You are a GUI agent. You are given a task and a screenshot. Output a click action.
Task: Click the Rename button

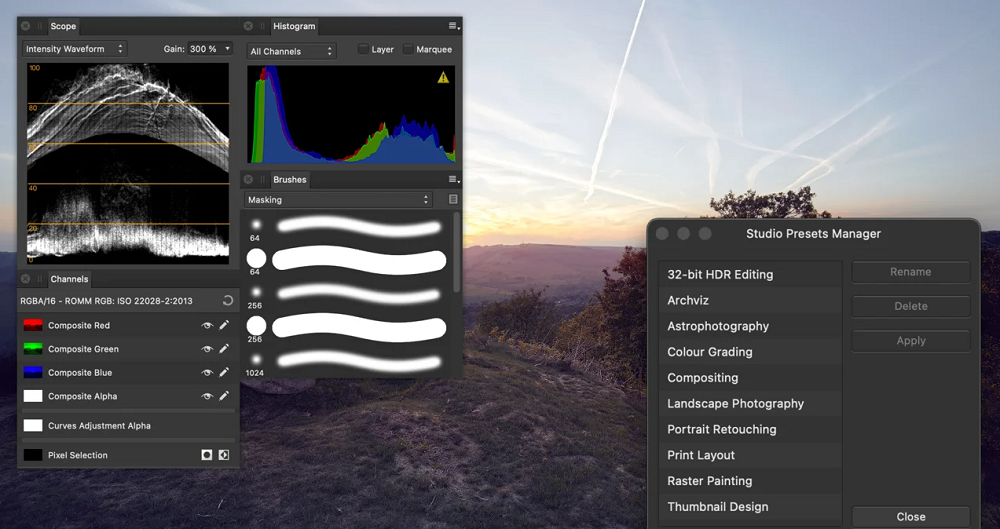[911, 272]
